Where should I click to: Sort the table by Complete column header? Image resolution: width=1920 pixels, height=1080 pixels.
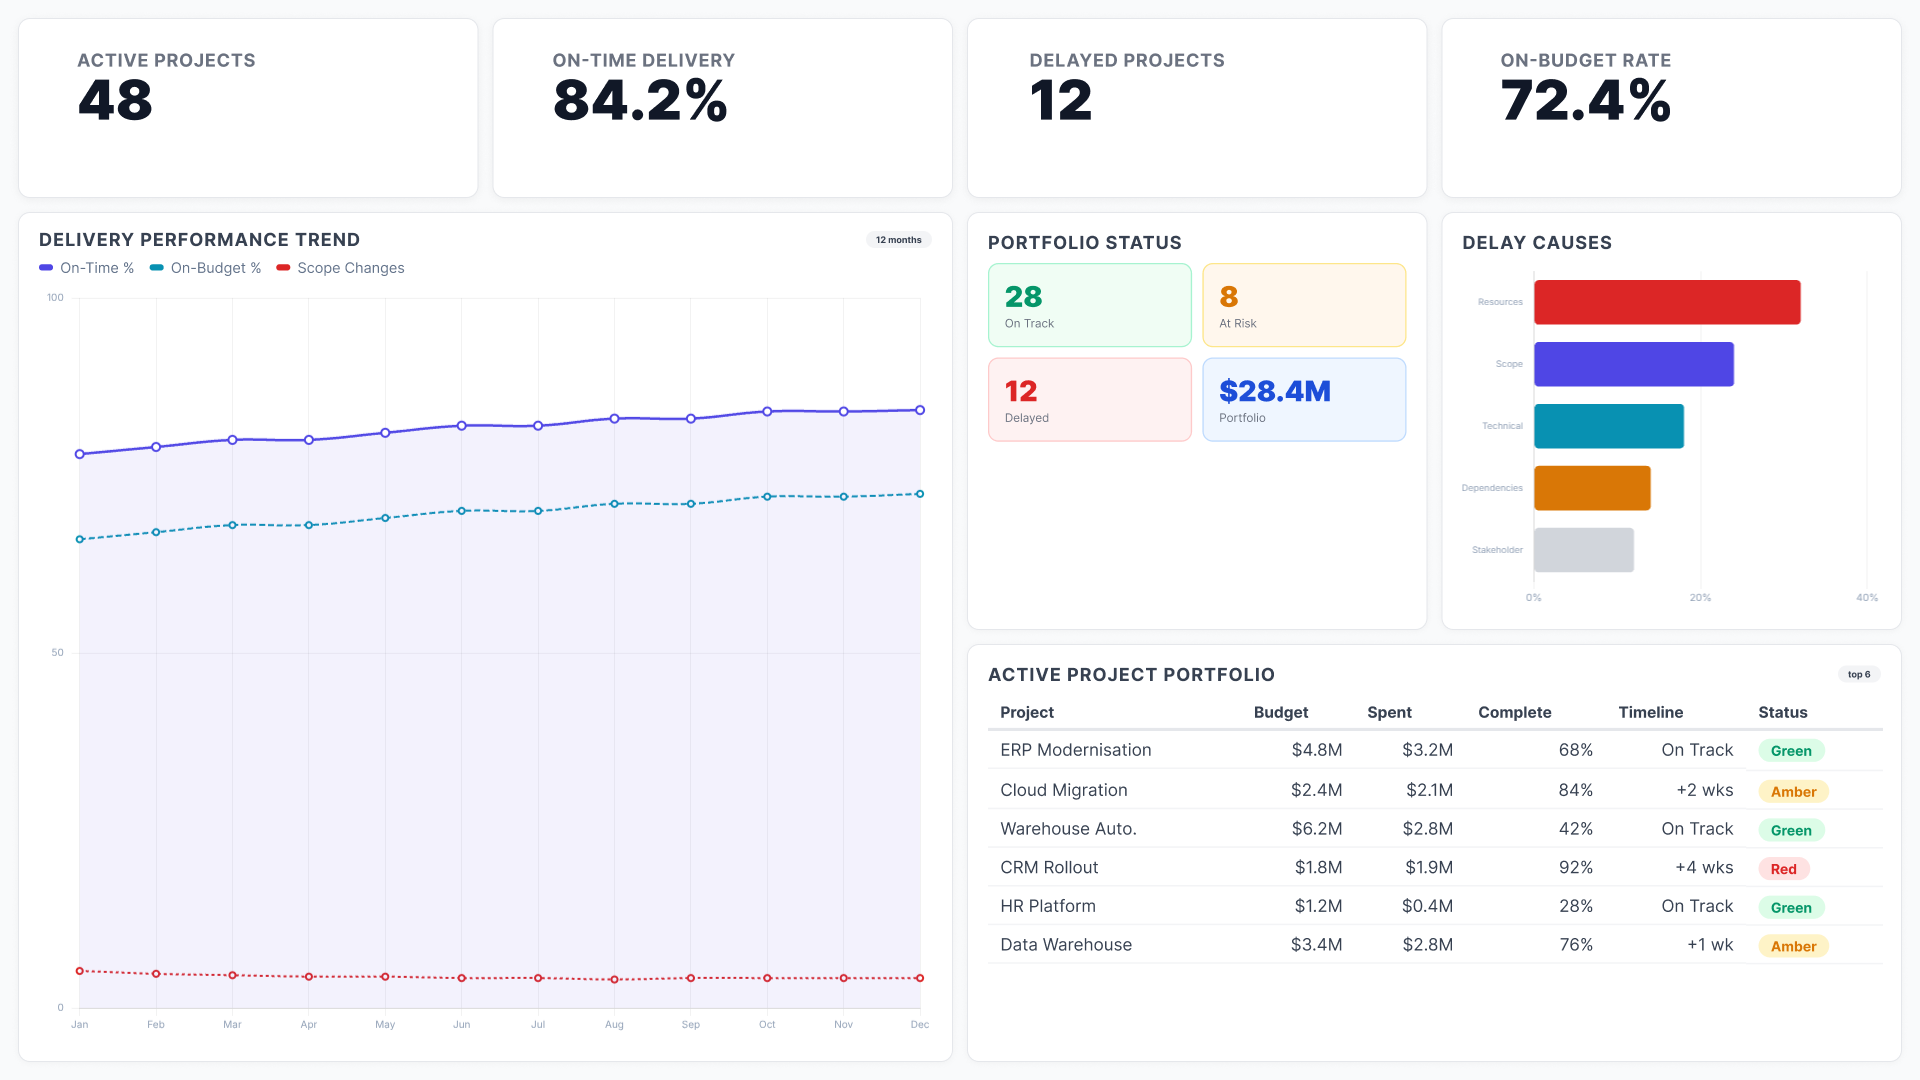[x=1515, y=712]
